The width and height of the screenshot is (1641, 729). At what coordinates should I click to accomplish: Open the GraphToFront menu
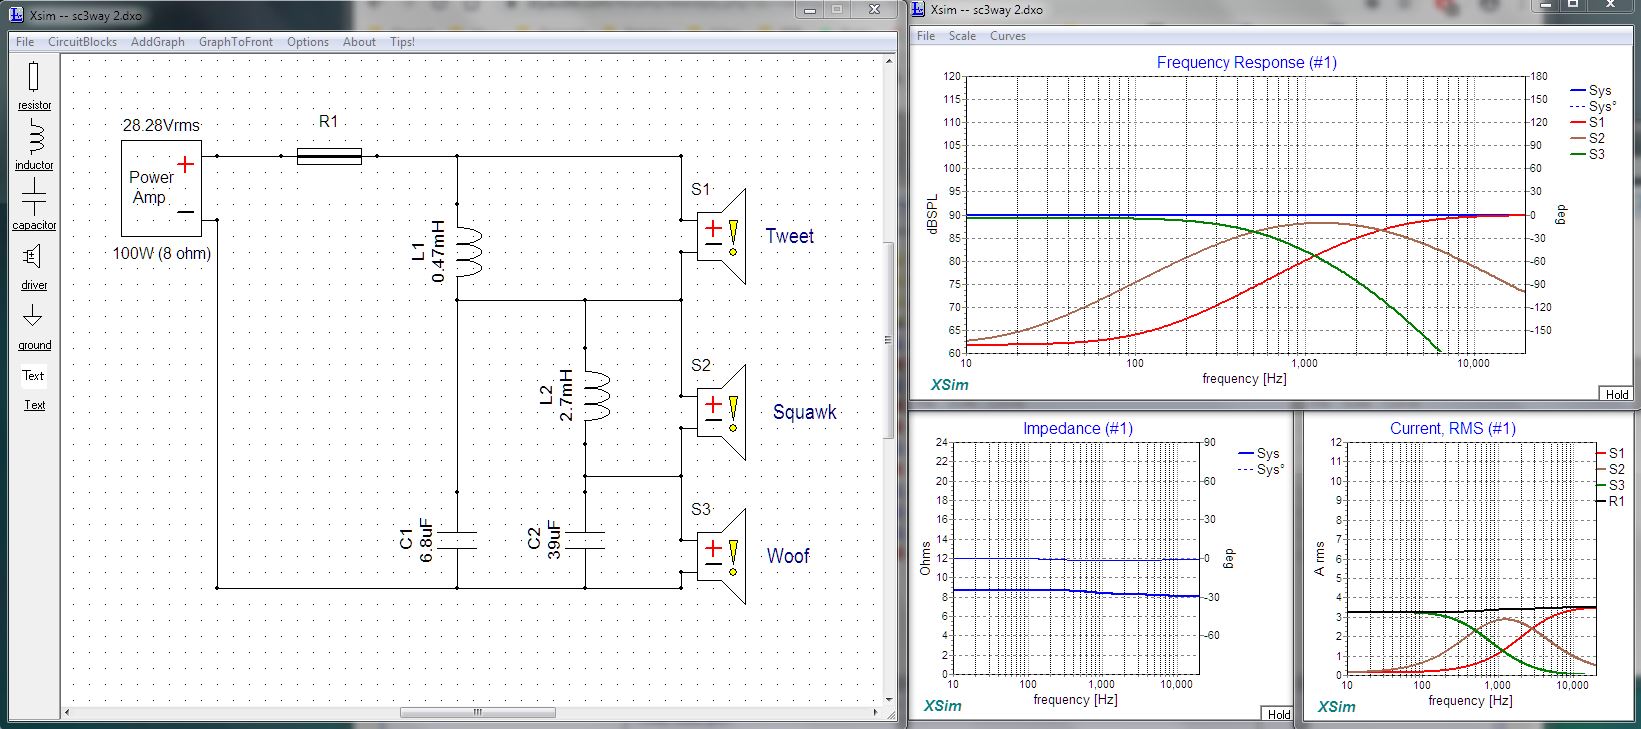tap(236, 42)
